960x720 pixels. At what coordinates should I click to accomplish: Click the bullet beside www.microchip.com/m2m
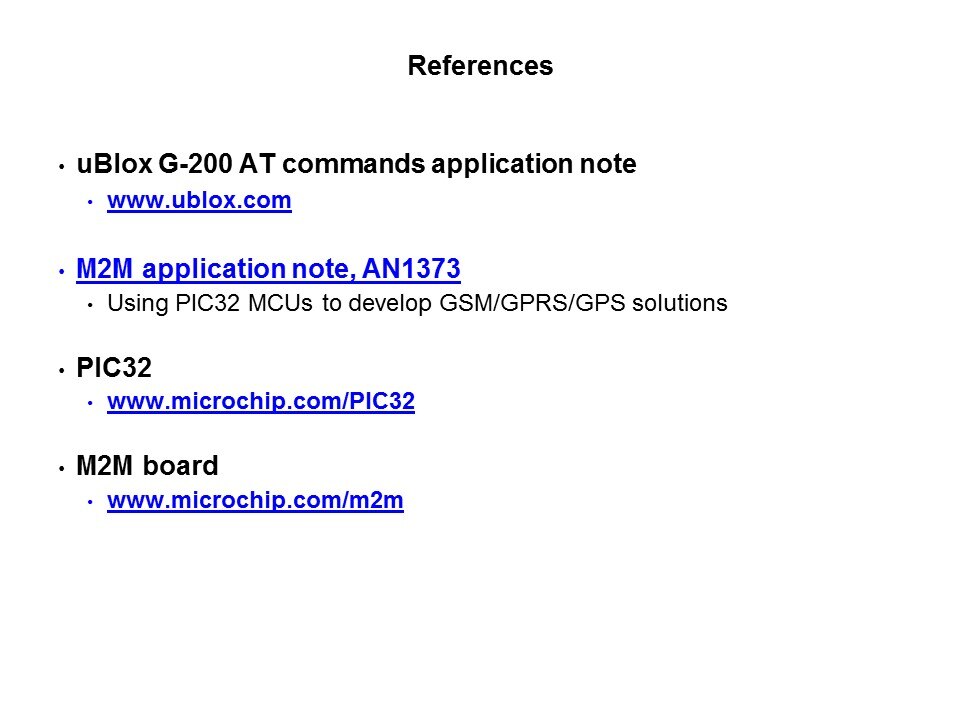point(90,504)
